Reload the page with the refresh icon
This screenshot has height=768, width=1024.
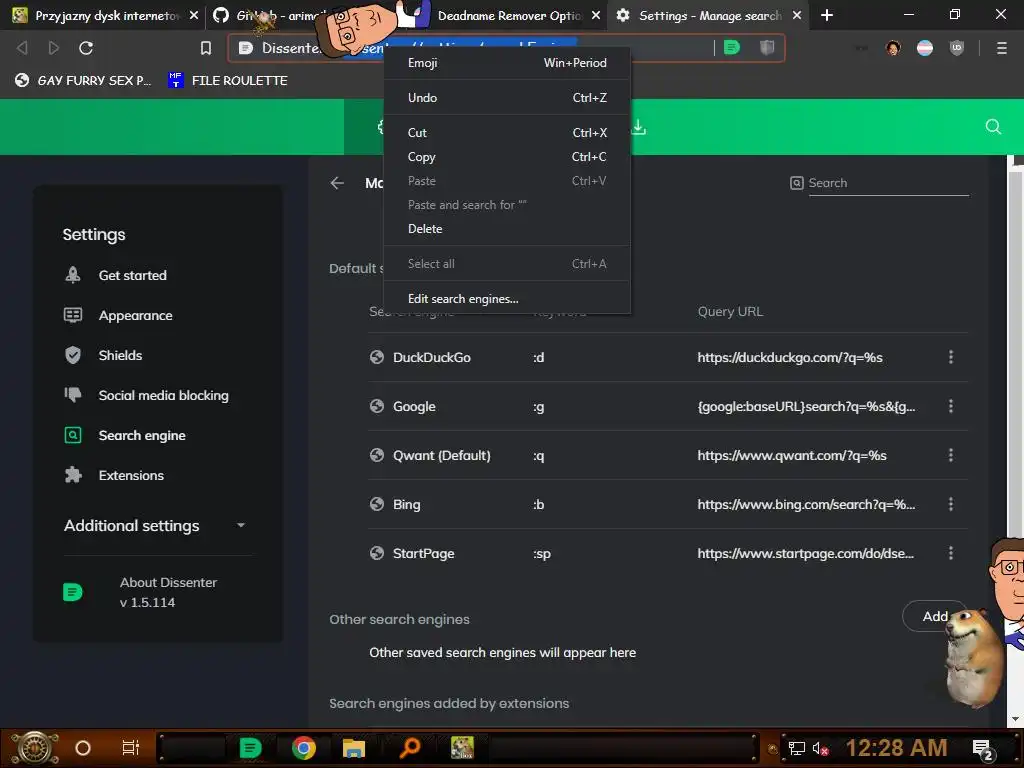click(x=86, y=48)
